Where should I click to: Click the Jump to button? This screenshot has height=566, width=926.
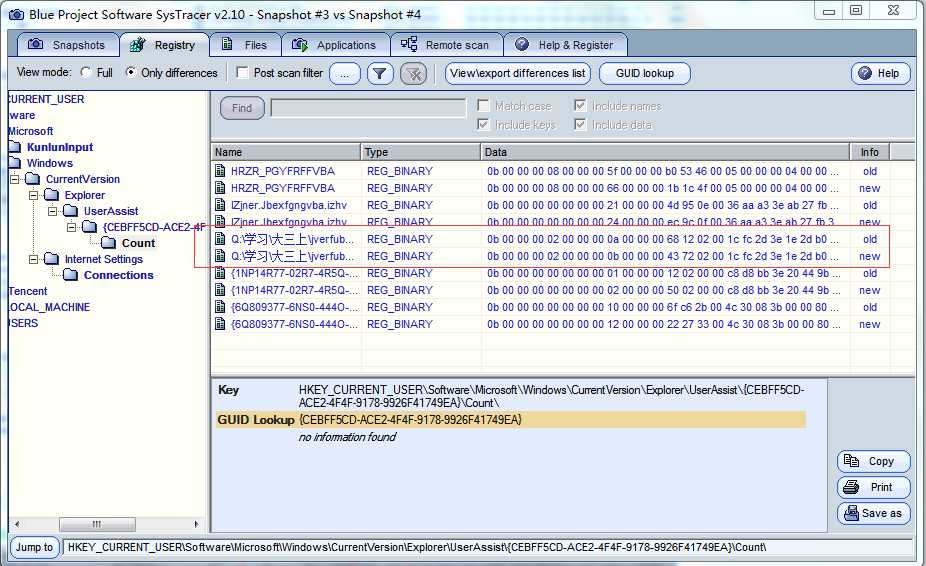(34, 547)
